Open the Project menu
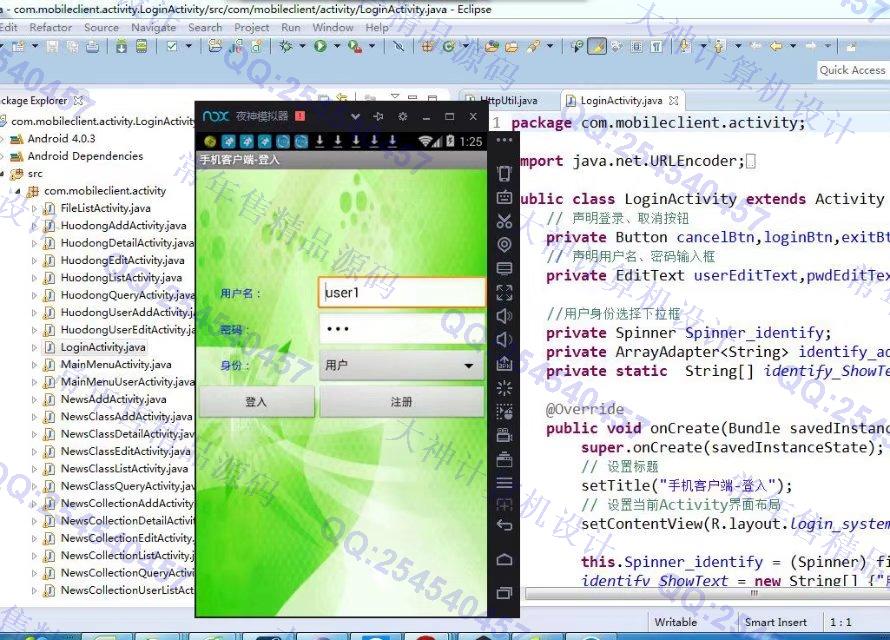The height and width of the screenshot is (640, 890). 251,27
